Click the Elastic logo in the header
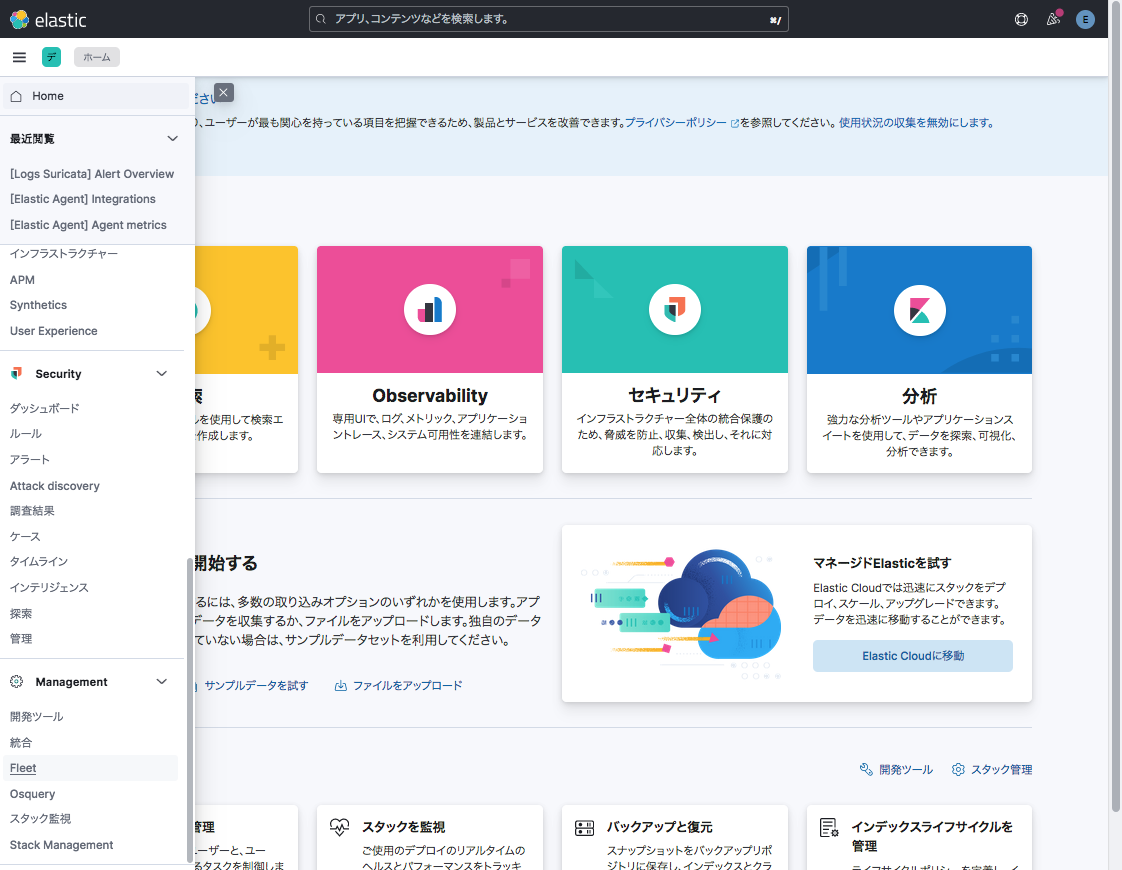1122x870 pixels. (x=48, y=19)
